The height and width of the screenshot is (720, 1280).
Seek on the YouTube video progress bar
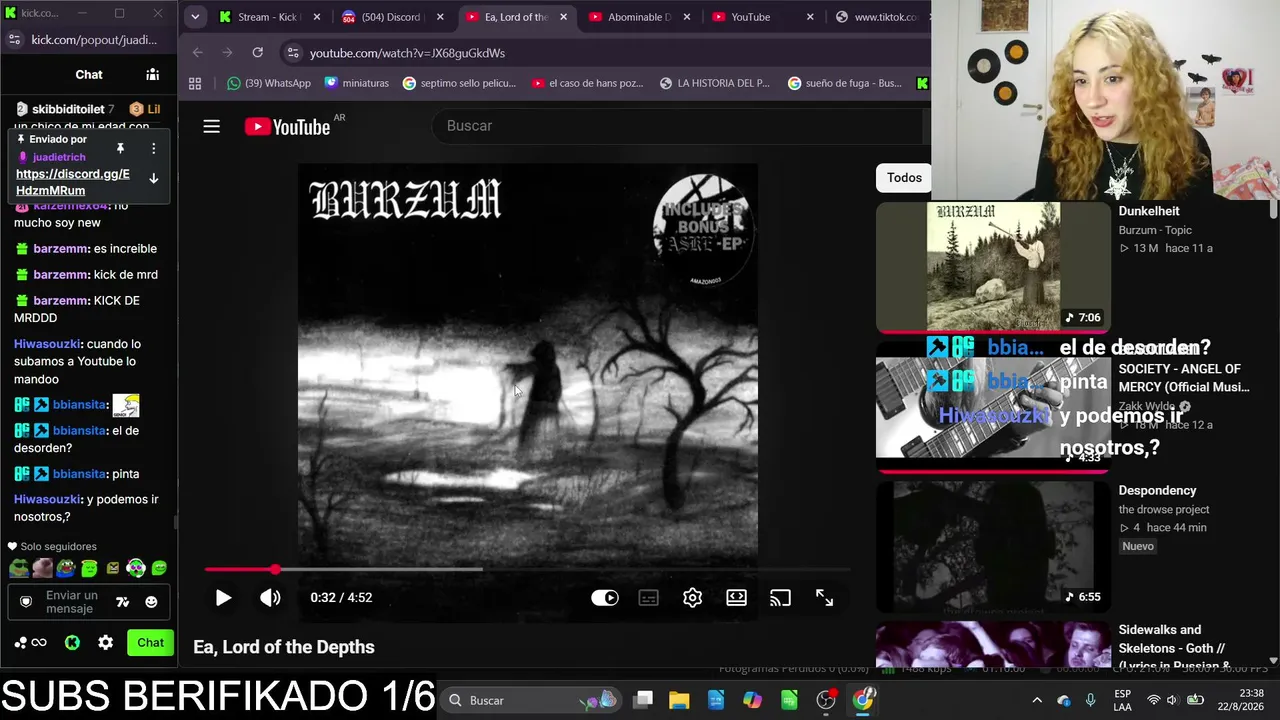527,570
